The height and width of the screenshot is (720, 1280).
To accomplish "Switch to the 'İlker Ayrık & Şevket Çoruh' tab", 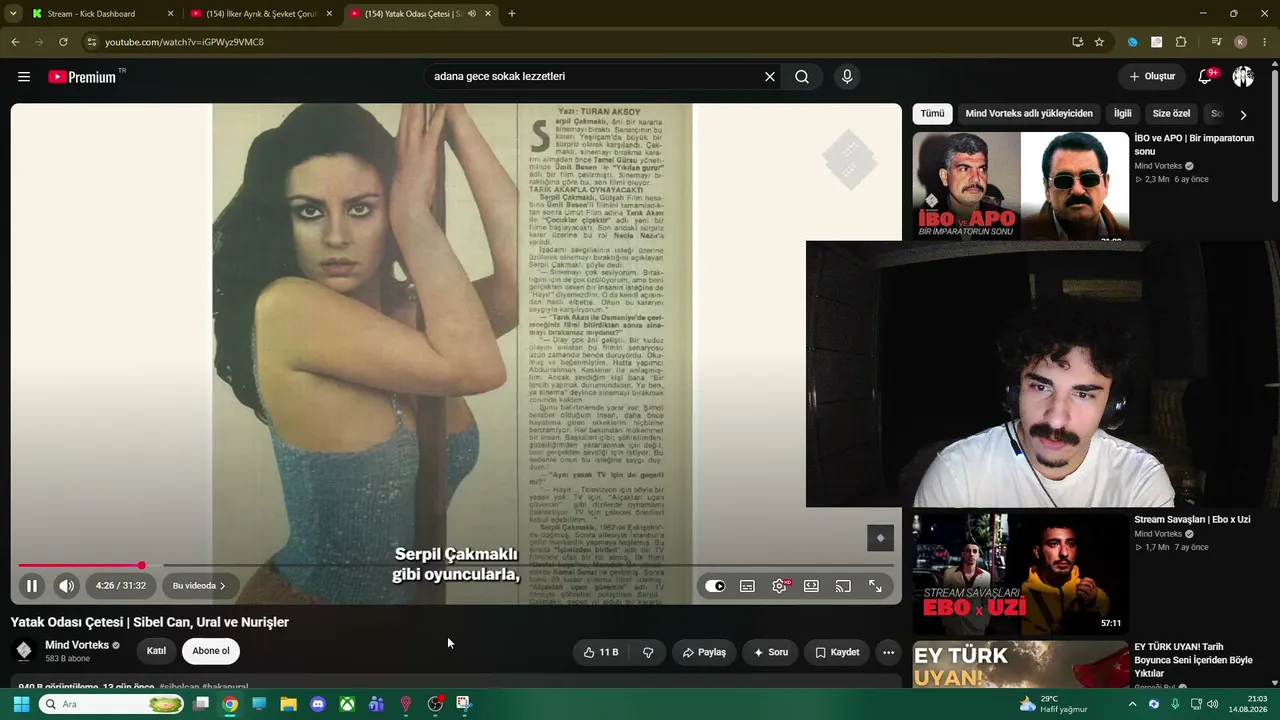I will click(x=263, y=14).
